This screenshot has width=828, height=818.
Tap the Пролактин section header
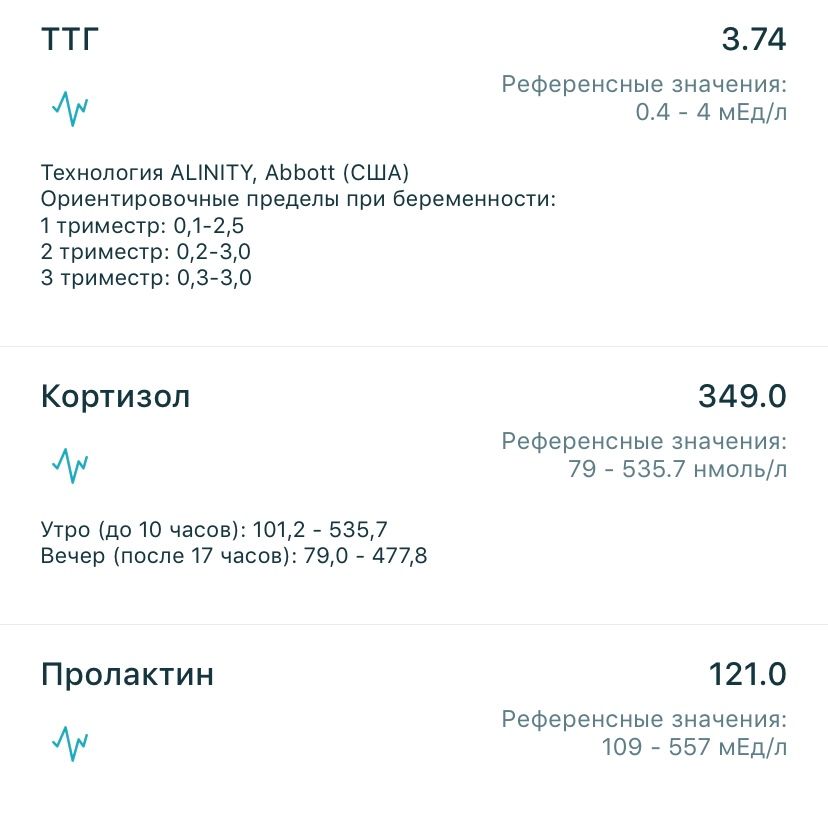[x=126, y=674]
